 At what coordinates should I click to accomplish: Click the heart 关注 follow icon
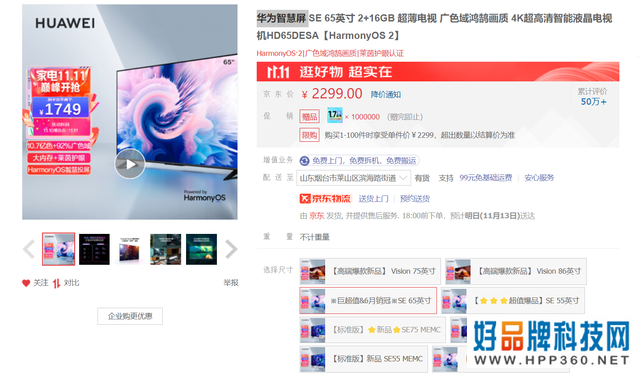click(x=26, y=283)
